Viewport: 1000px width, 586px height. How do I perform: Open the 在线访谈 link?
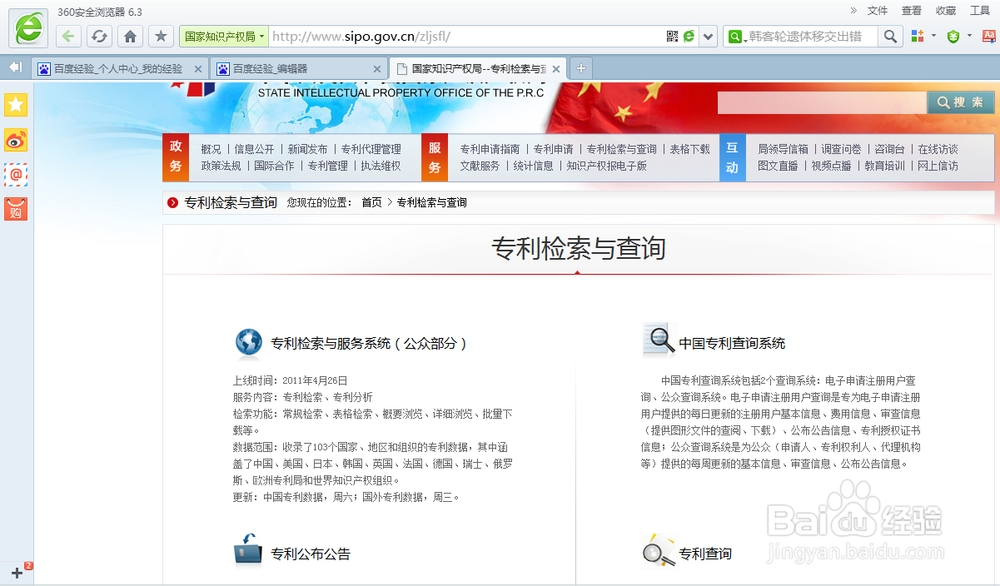(x=938, y=149)
